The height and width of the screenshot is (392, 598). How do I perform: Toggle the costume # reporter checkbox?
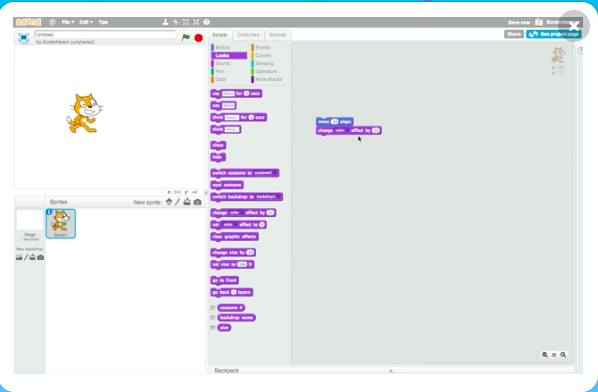click(x=213, y=308)
